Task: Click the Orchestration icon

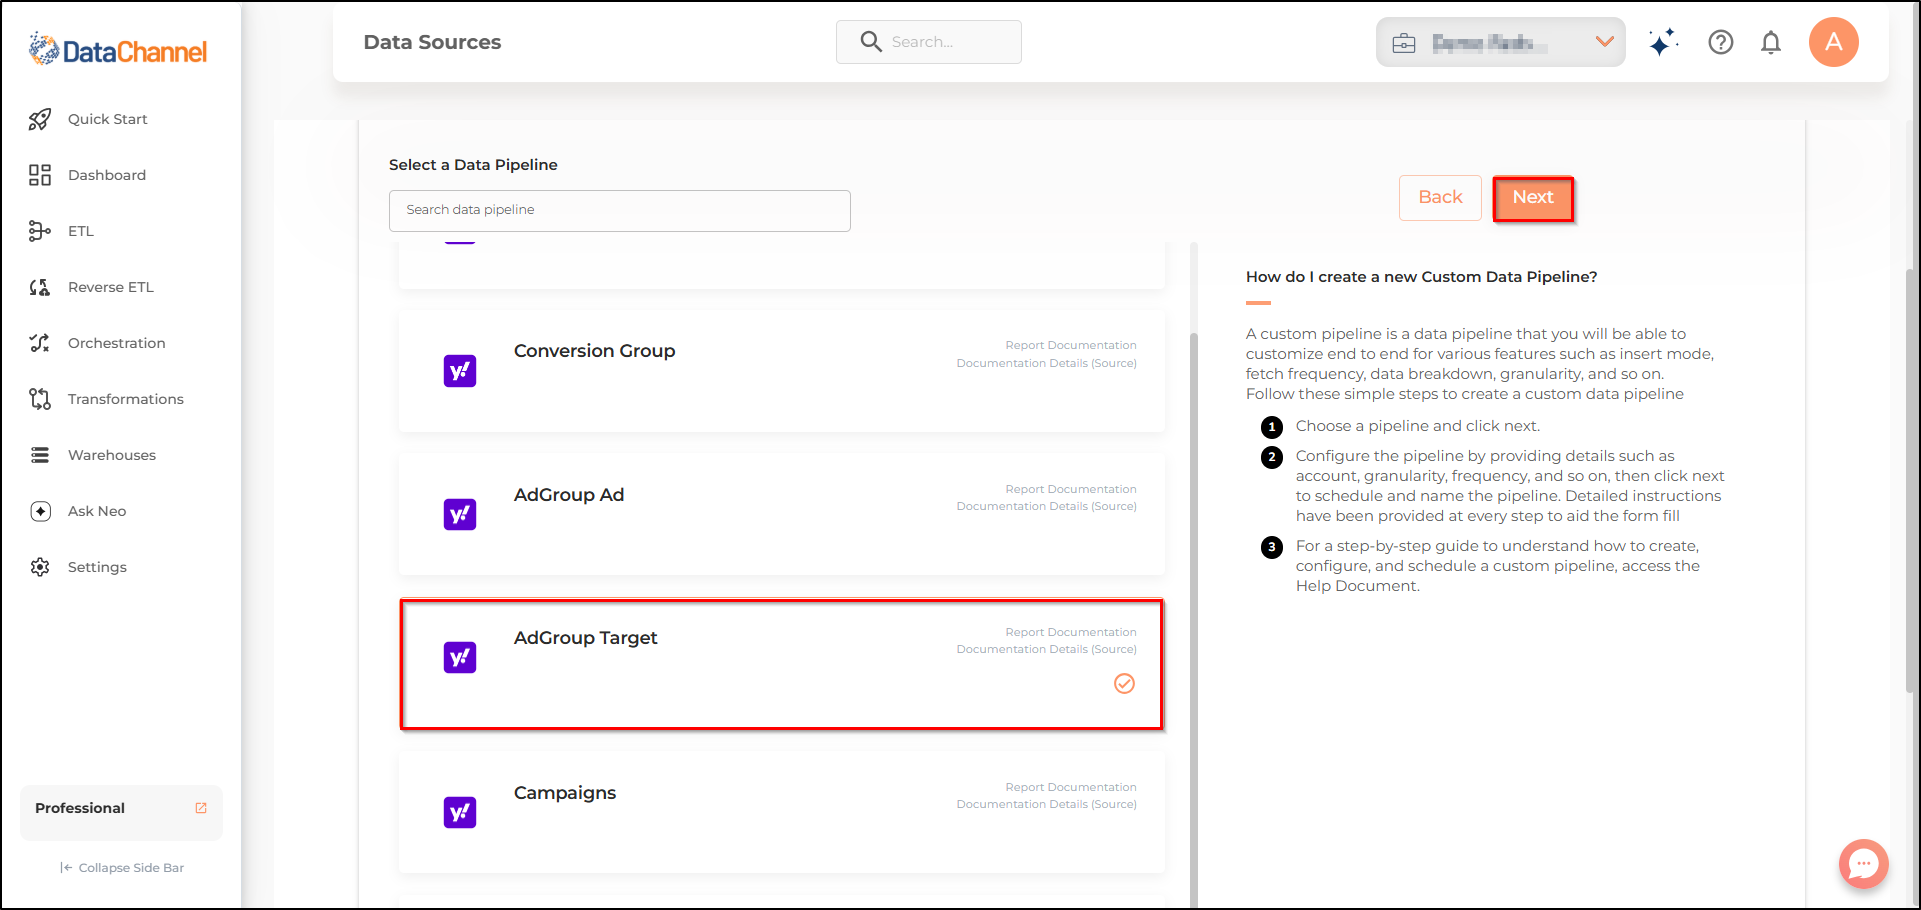Action: [40, 343]
